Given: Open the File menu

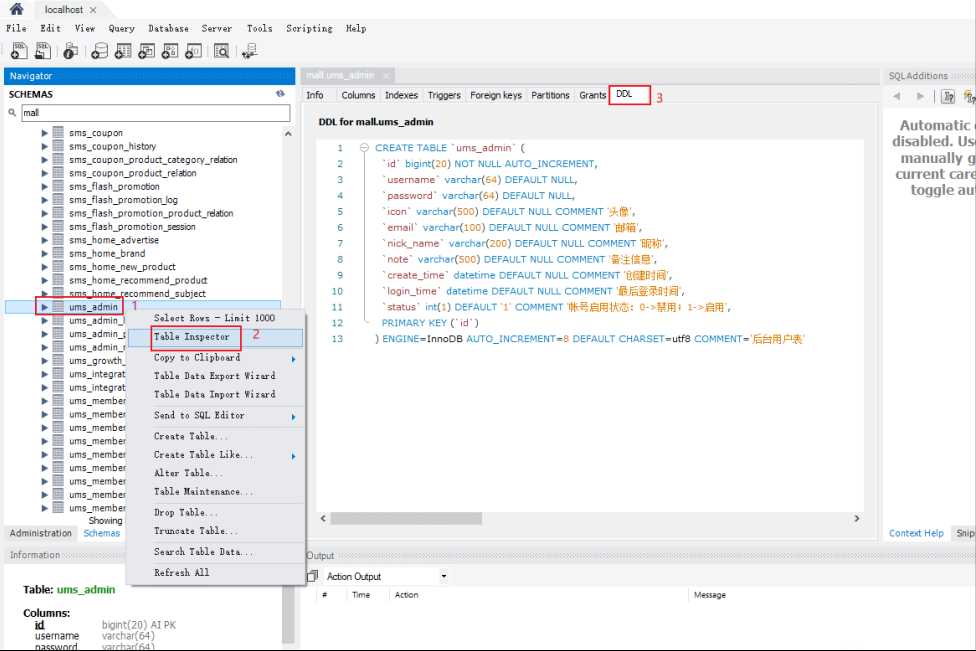Looking at the screenshot, I should coord(16,28).
